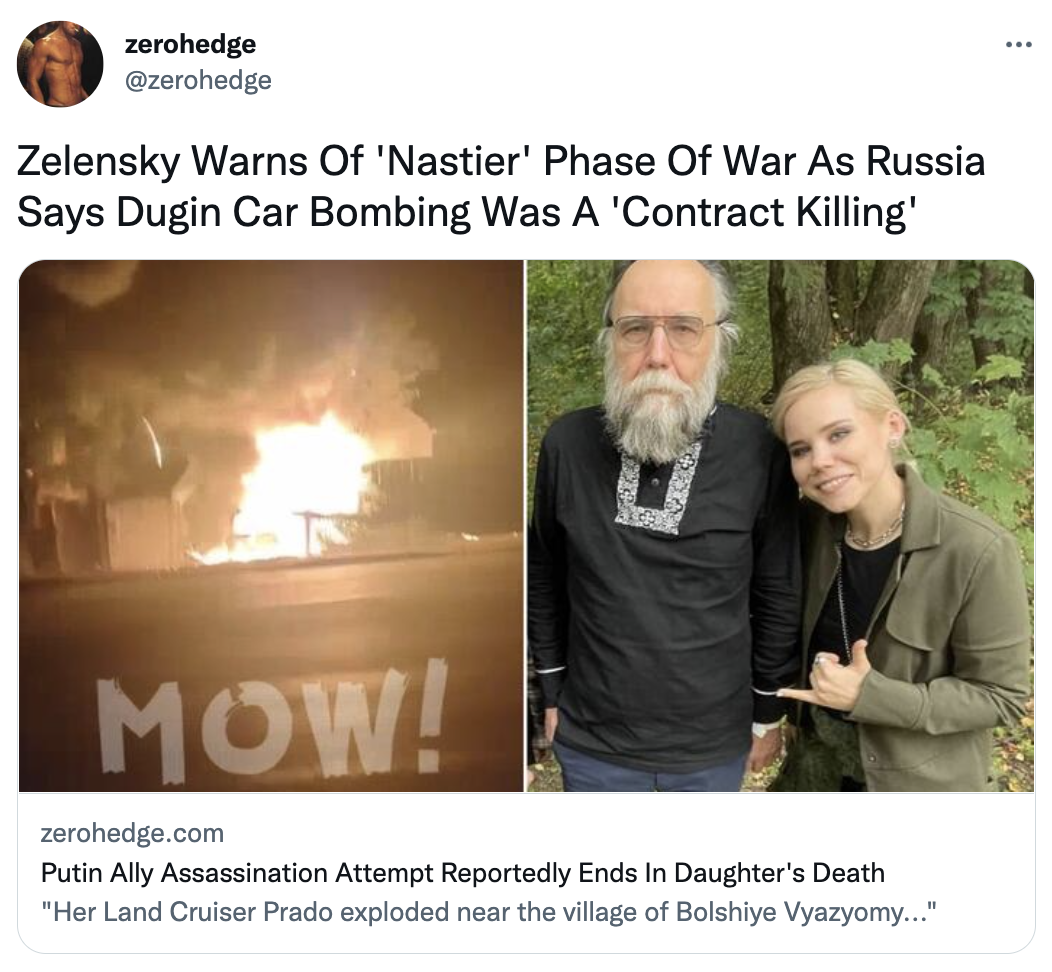Click the 'Zelensky Warns Of Nastier Phase' tweet line
The height and width of the screenshot is (972, 1052).
pyautogui.click(x=501, y=162)
